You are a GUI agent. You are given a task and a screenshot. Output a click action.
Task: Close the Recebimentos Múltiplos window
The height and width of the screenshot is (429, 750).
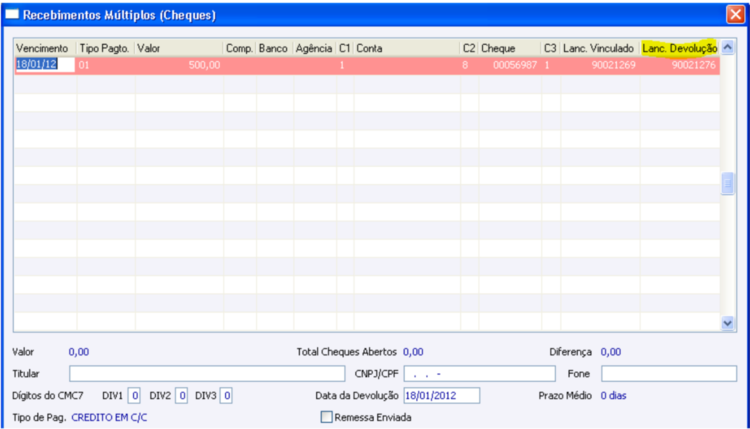click(735, 14)
